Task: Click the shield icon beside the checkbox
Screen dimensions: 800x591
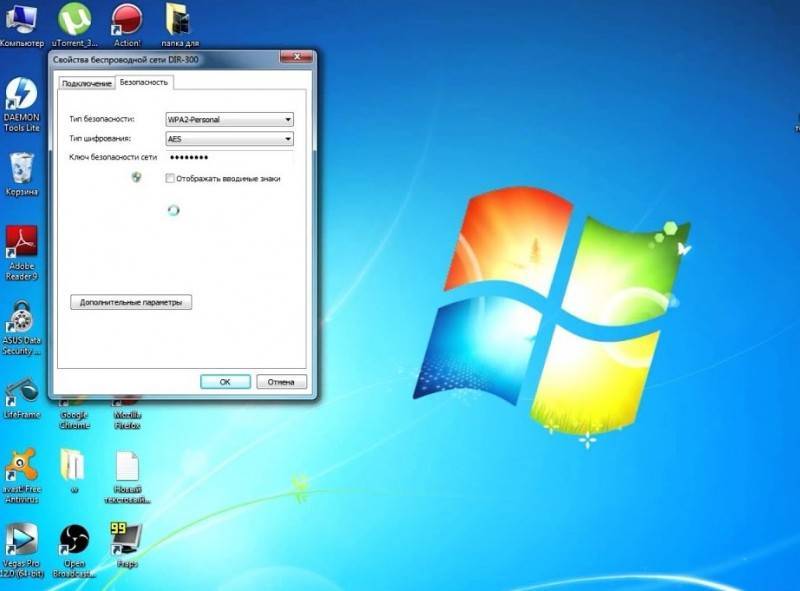Action: tap(136, 178)
